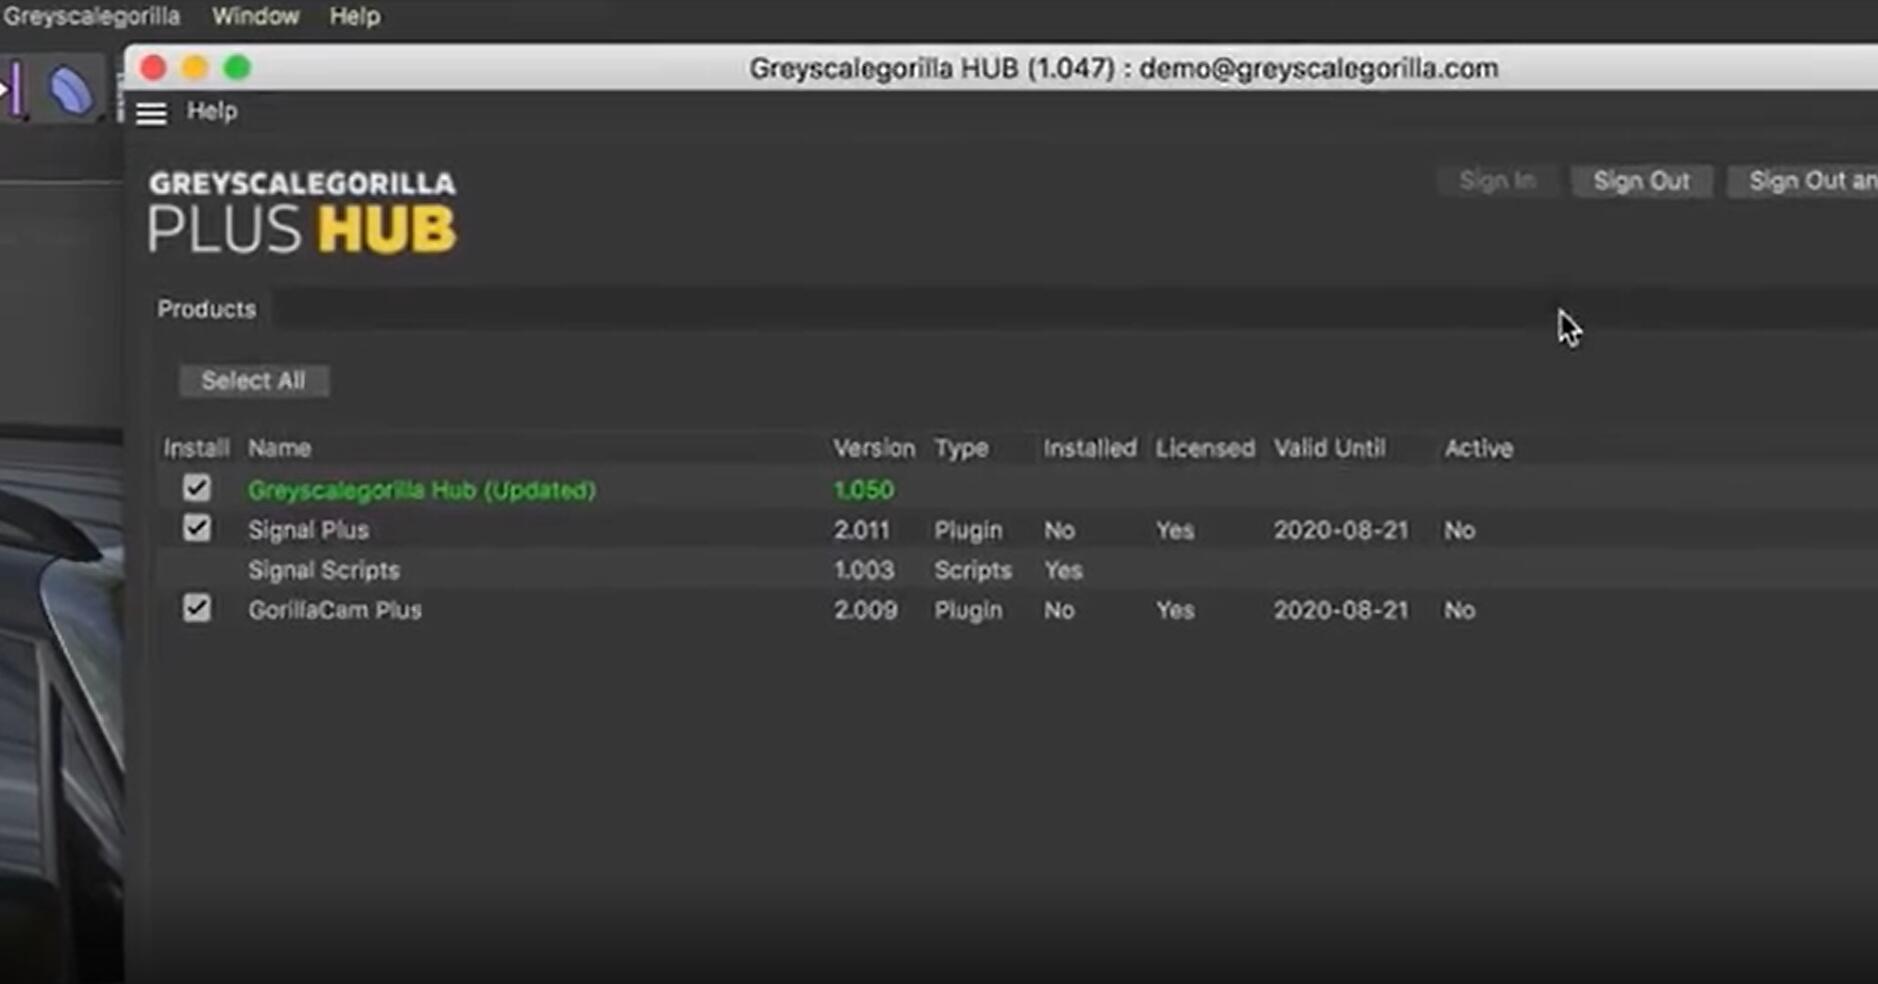
Task: Select the Signal Scripts row name
Action: coord(324,570)
